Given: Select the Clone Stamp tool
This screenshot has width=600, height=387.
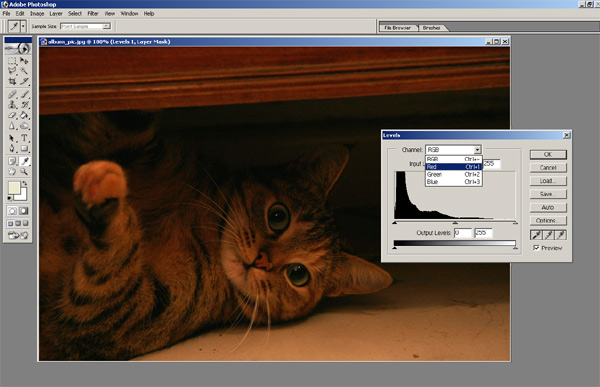Looking at the screenshot, I should [12, 105].
